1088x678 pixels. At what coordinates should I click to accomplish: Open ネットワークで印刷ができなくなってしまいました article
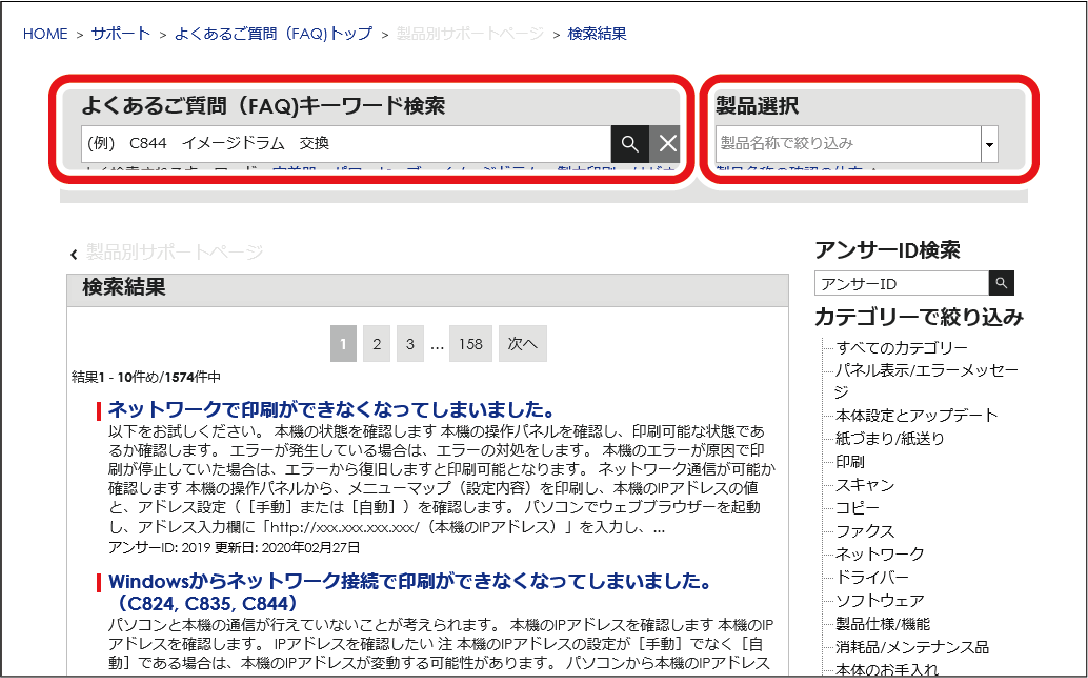coord(331,409)
